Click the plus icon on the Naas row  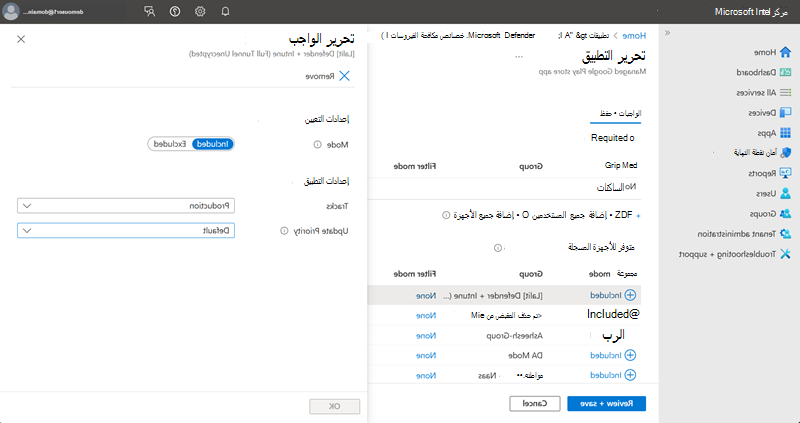pyautogui.click(x=631, y=375)
